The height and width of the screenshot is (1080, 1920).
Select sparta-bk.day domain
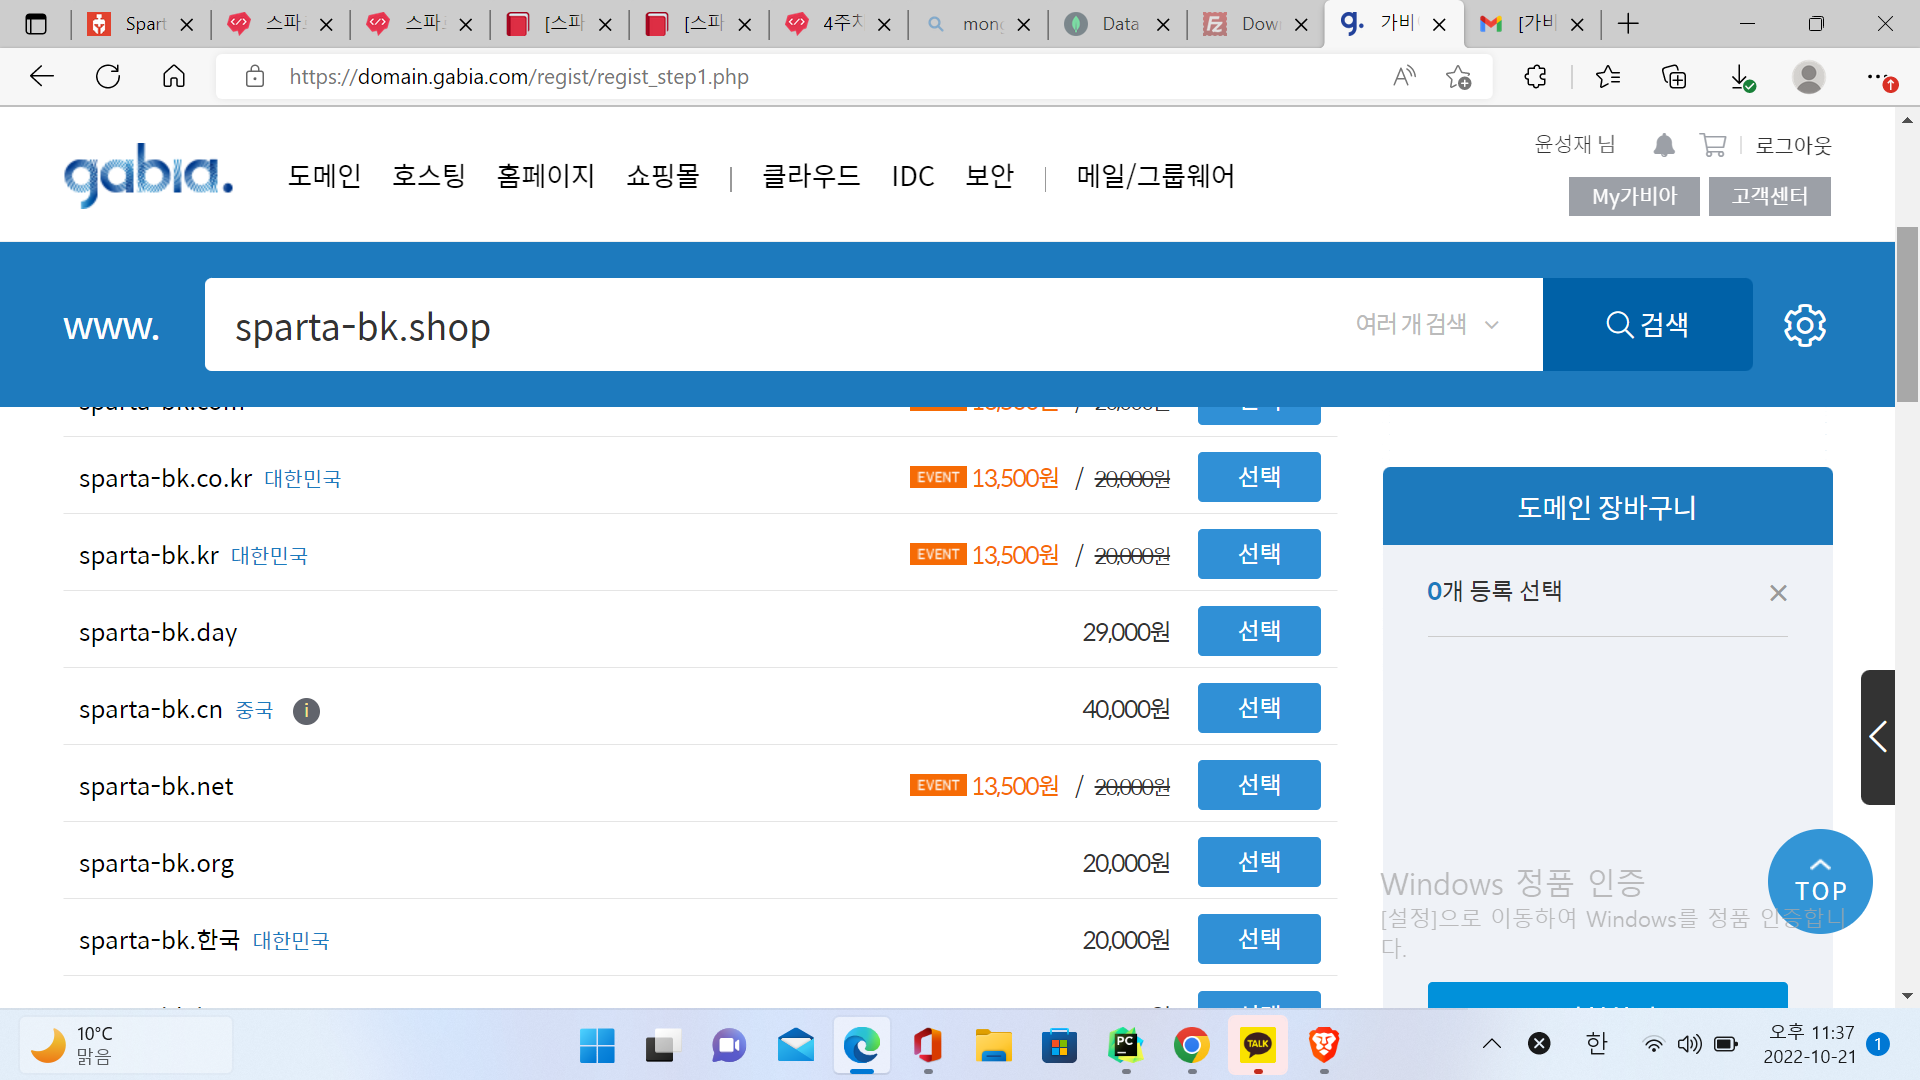click(x=1259, y=631)
